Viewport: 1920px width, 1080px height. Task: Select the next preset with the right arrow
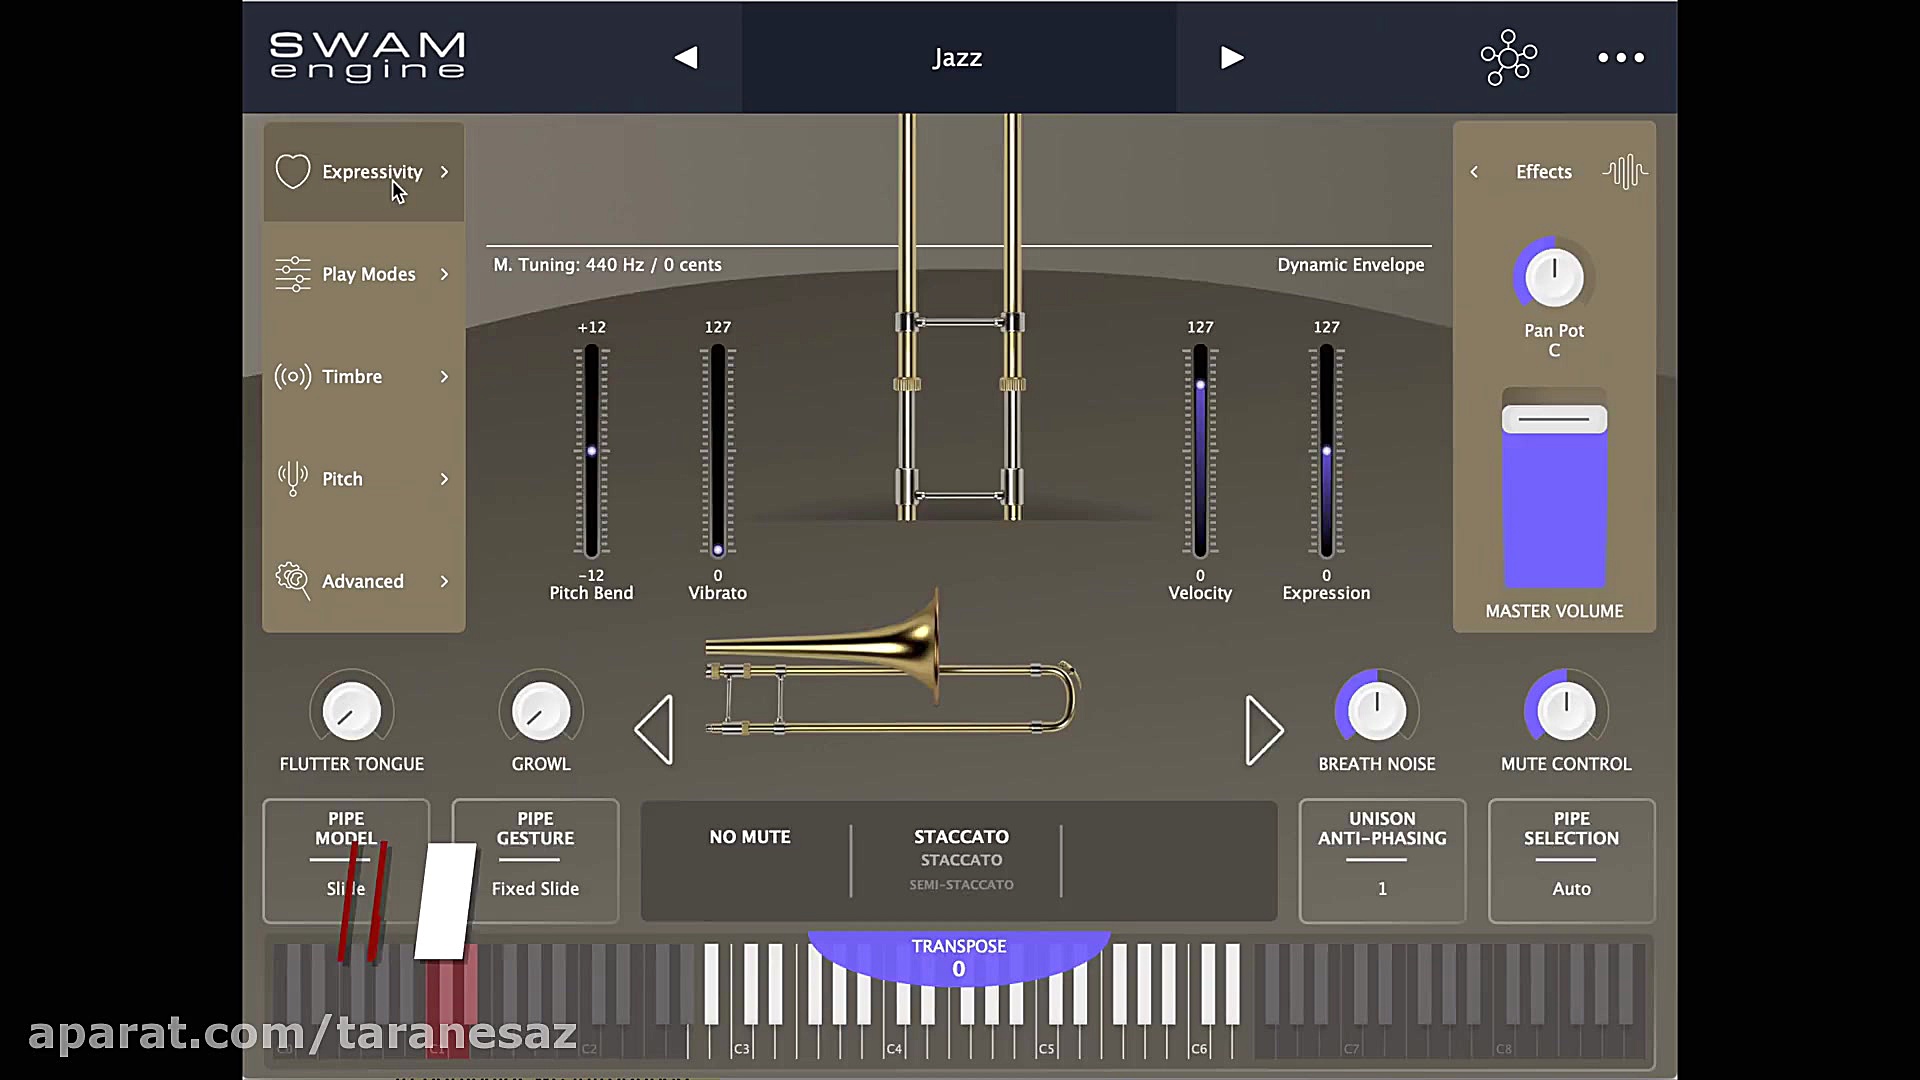click(x=1231, y=57)
